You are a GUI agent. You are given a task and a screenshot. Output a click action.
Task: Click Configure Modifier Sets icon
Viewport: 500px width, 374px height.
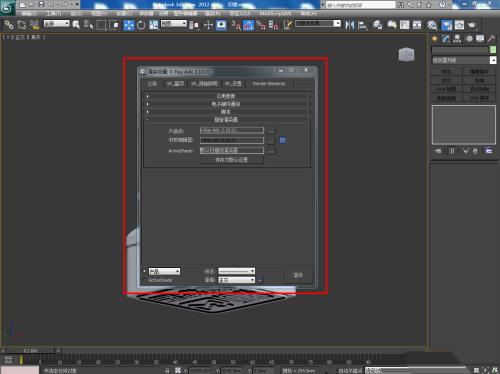pyautogui.click(x=489, y=151)
